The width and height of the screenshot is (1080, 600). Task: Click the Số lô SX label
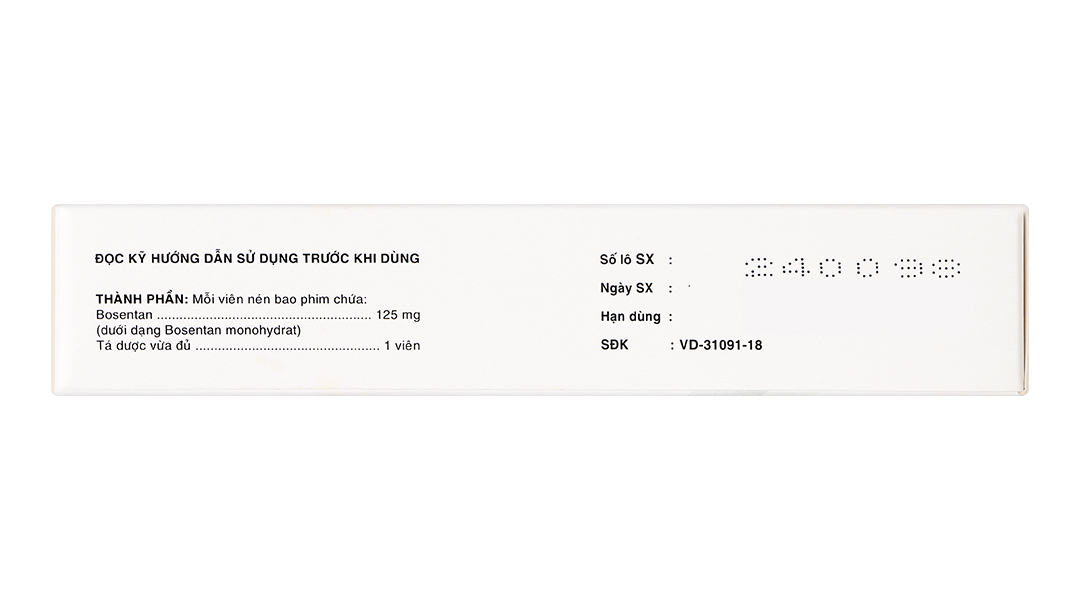626,259
